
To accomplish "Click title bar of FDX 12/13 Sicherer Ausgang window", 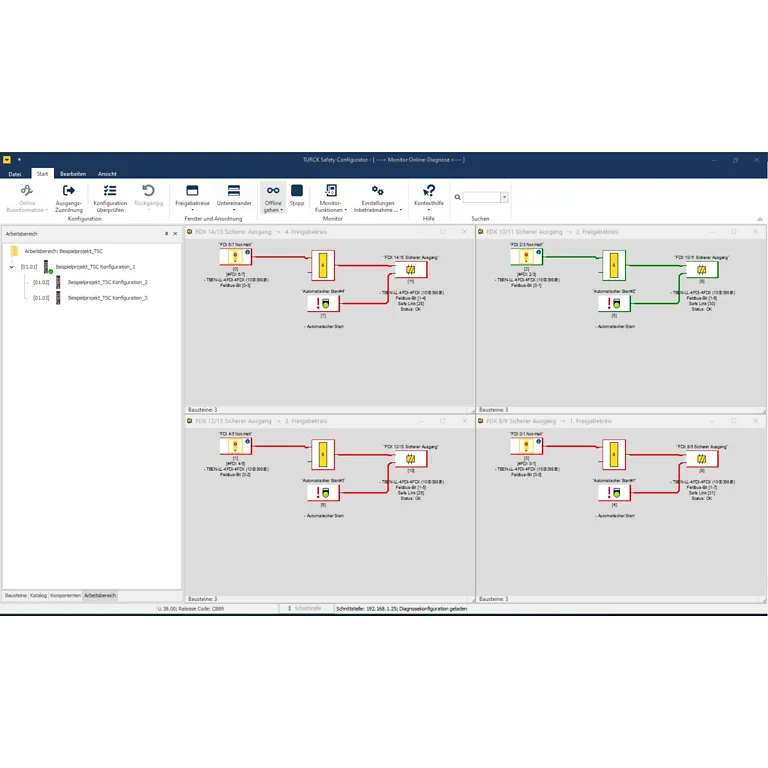I will [329, 421].
